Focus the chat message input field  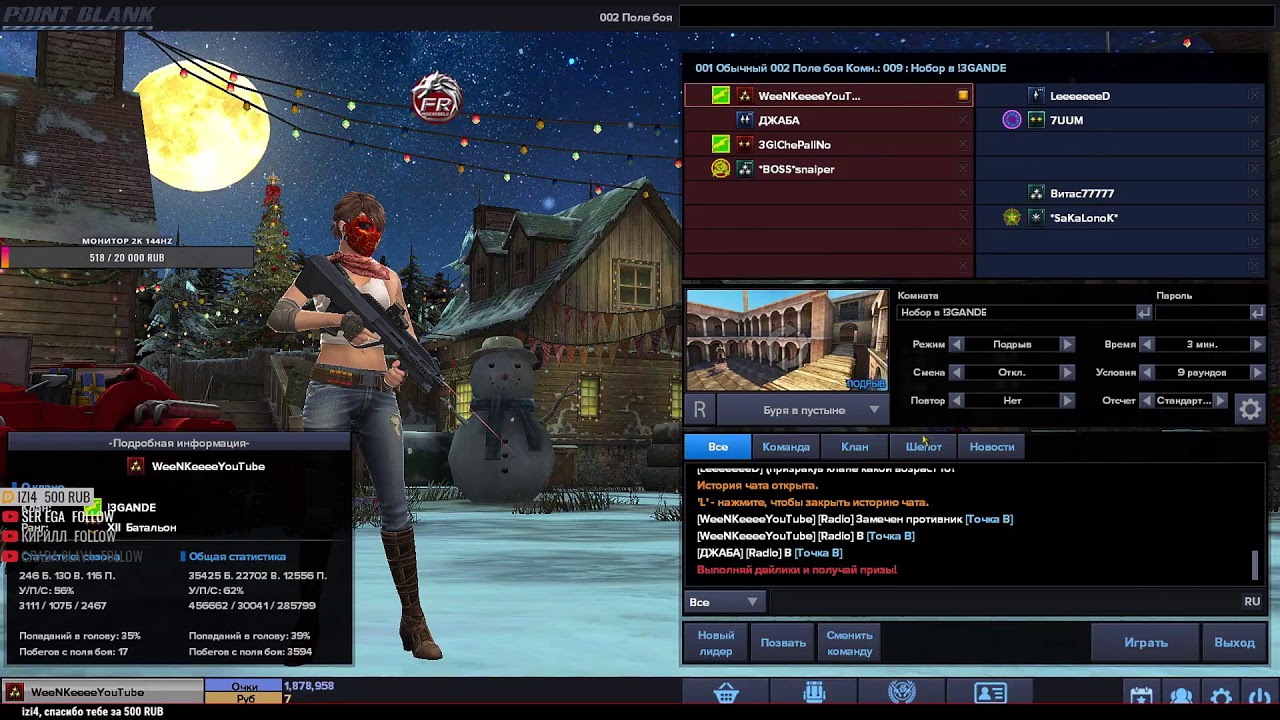click(1003, 602)
